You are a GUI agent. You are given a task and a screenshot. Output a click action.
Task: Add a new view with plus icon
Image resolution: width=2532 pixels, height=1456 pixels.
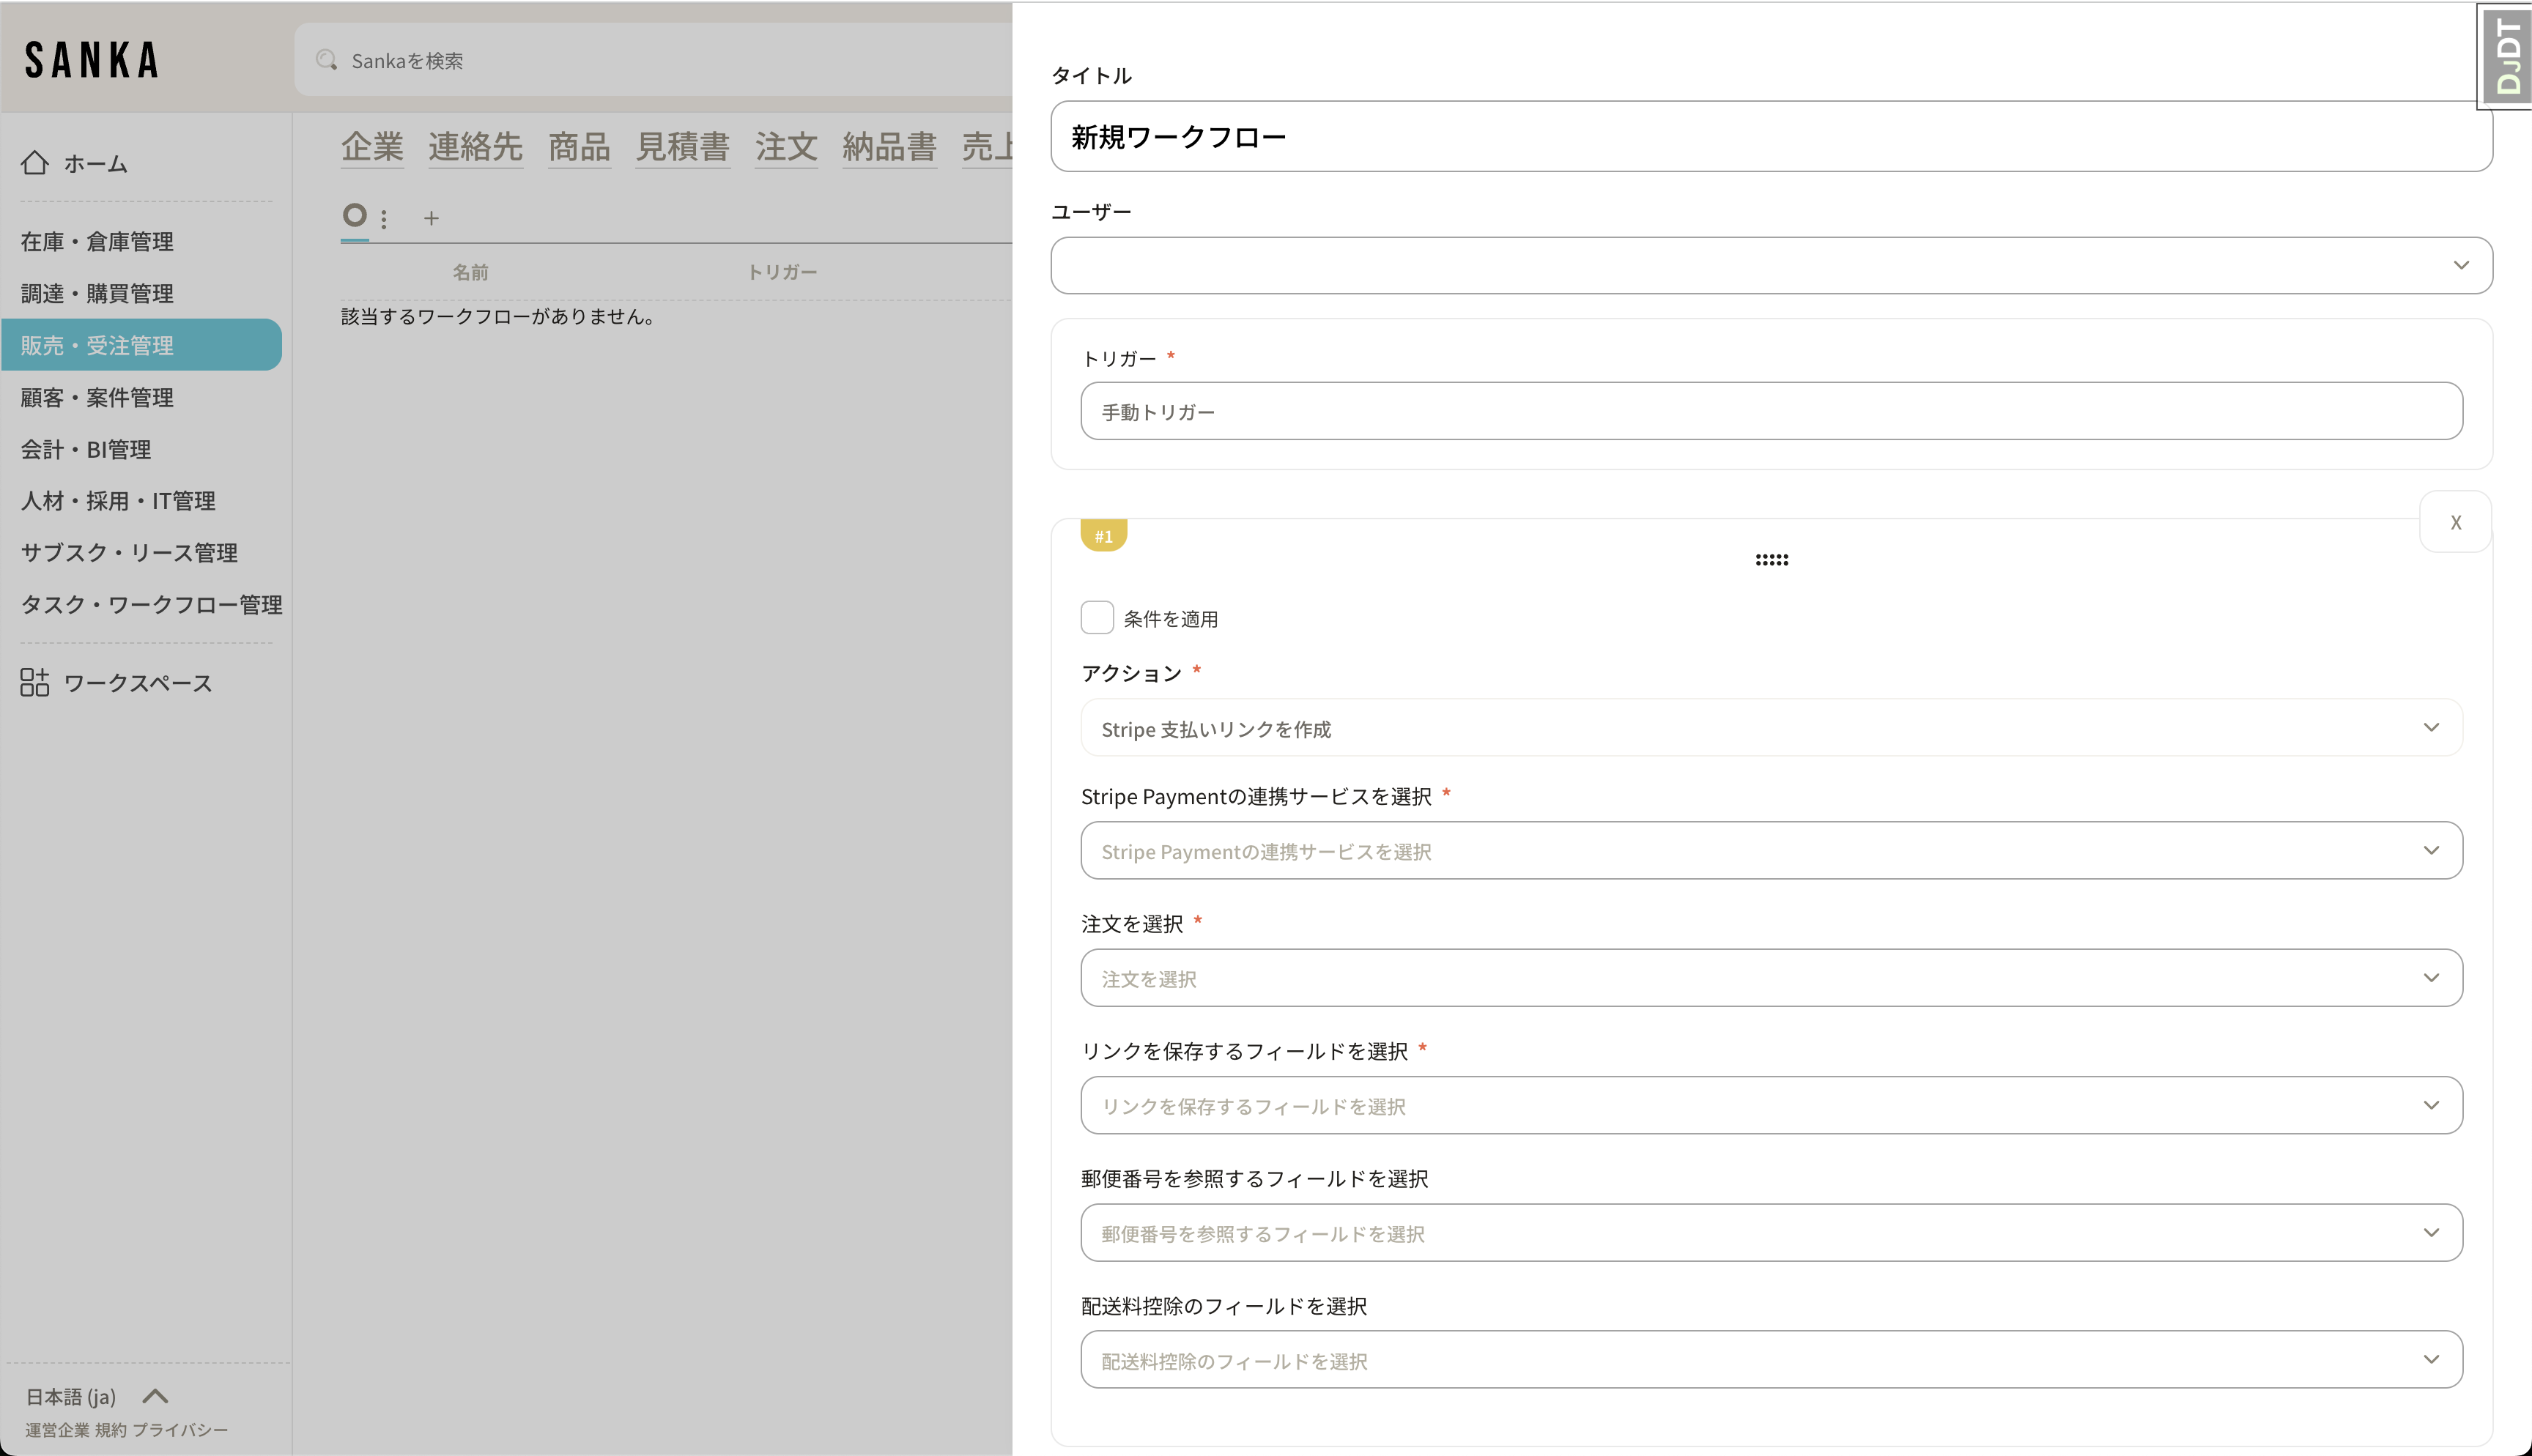point(431,218)
